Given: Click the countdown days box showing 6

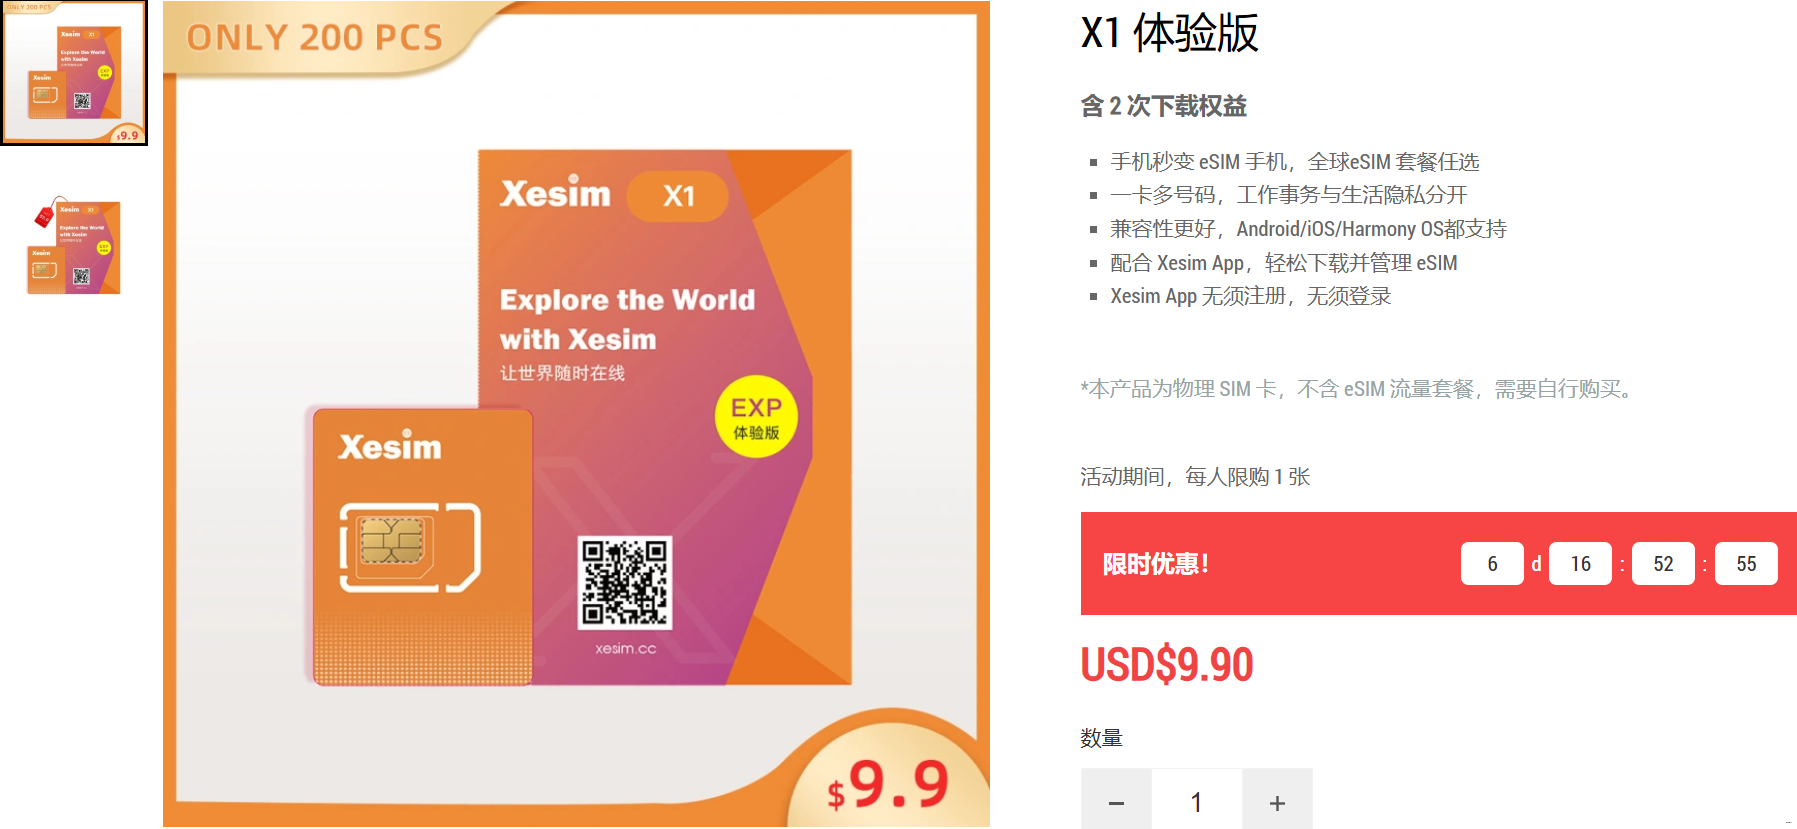Looking at the screenshot, I should [x=1492, y=564].
